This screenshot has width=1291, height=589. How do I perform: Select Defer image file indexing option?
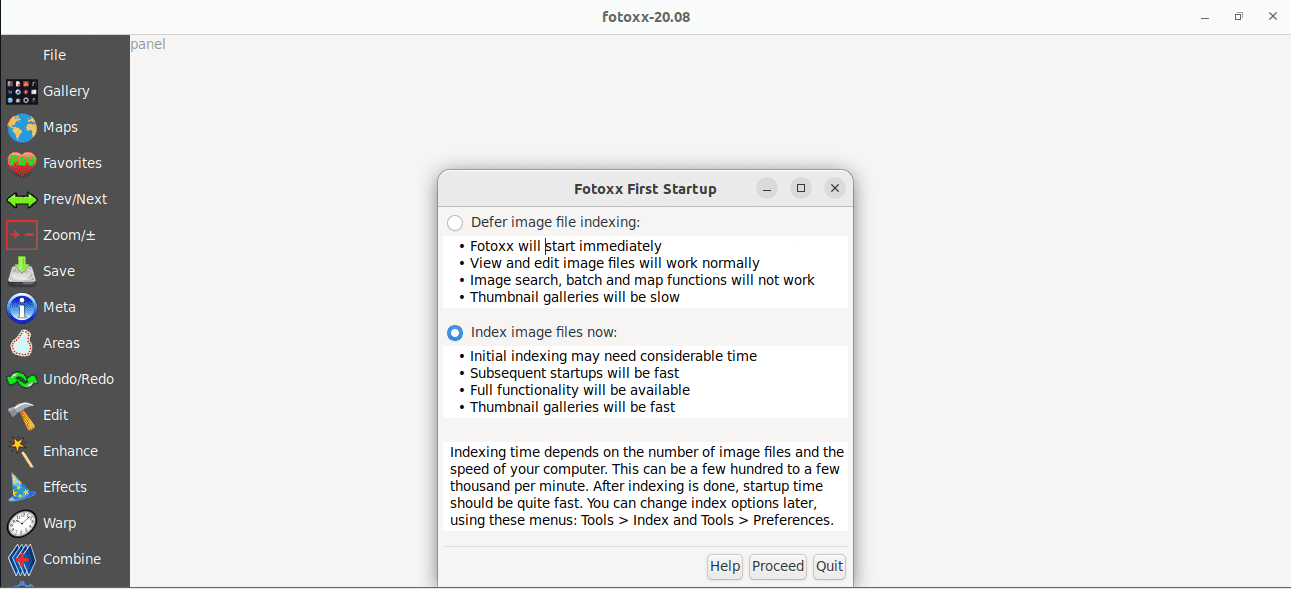point(455,223)
